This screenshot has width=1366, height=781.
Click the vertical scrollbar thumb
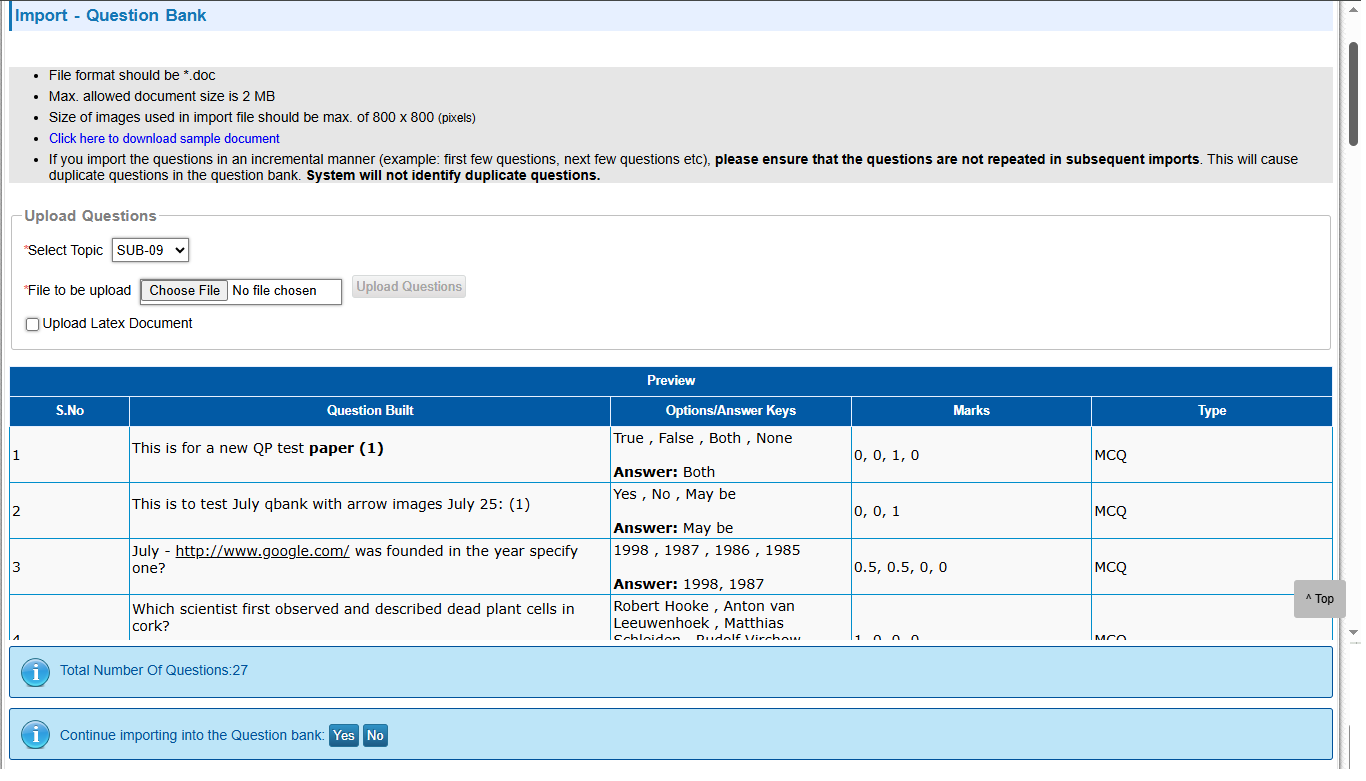(1353, 95)
